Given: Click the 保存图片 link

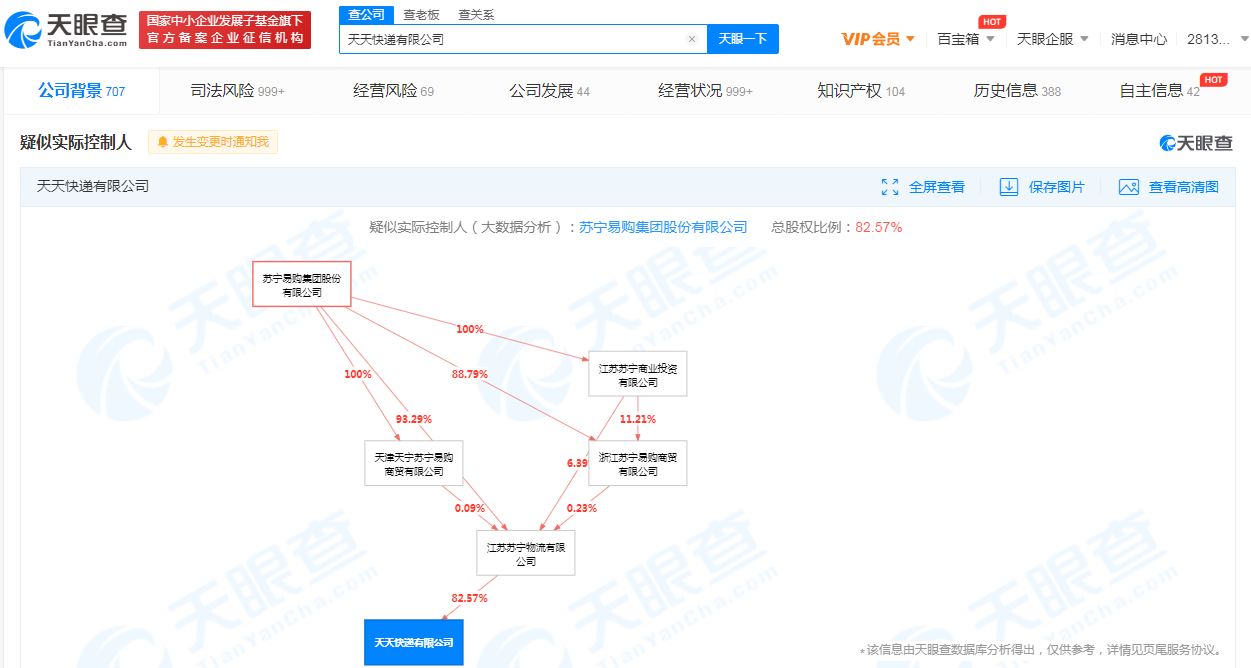Looking at the screenshot, I should coord(1057,187).
